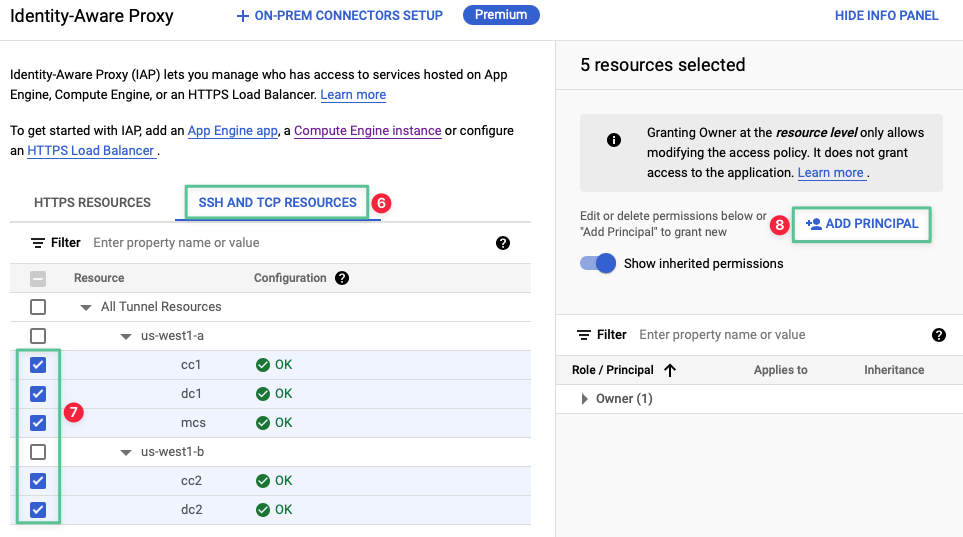
Task: Collapse the All Tunnel Resources tree
Action: (x=86, y=308)
